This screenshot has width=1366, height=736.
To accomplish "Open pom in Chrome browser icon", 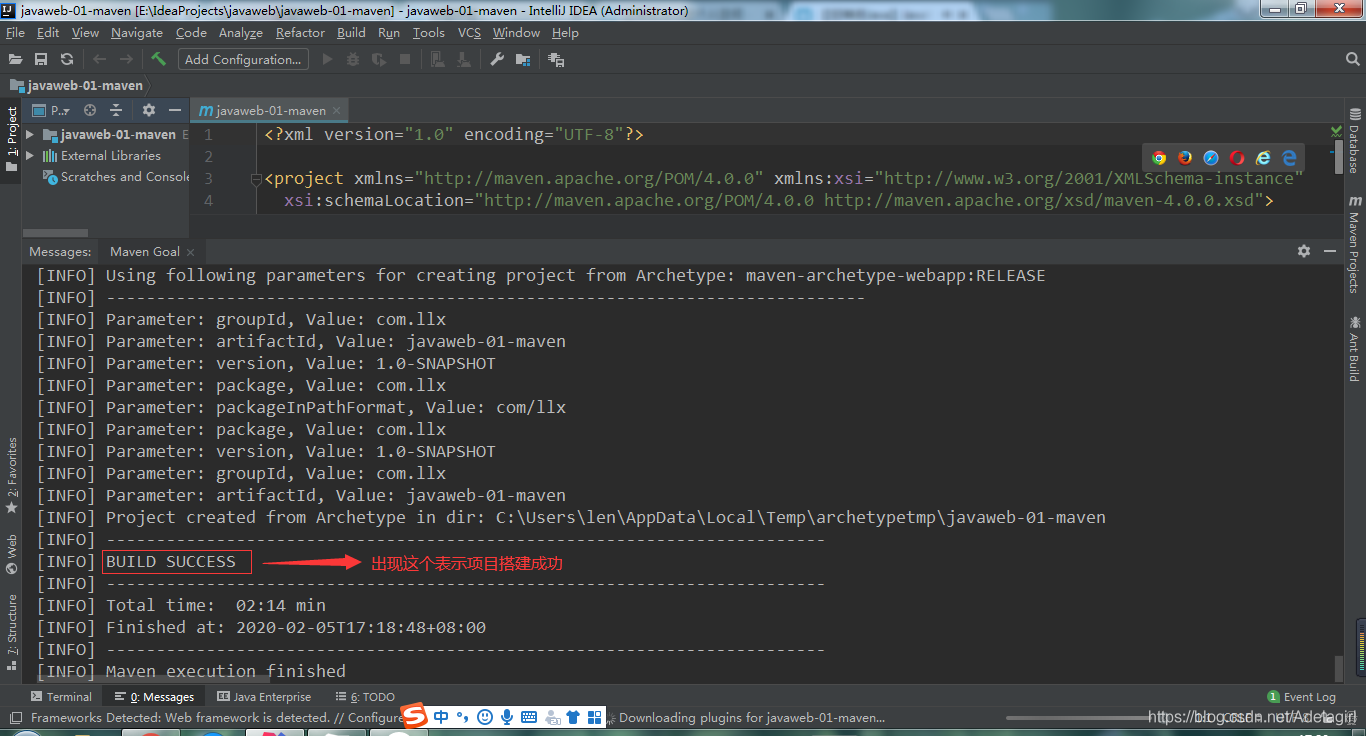I will tap(1159, 157).
